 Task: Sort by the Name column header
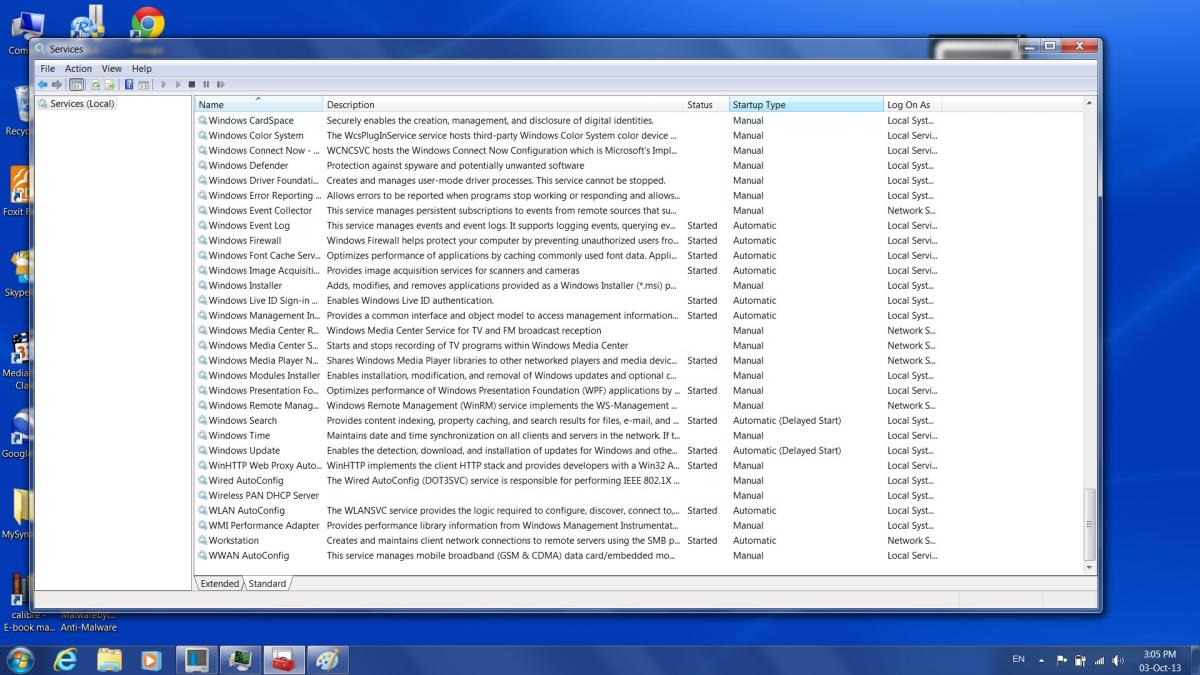(259, 104)
